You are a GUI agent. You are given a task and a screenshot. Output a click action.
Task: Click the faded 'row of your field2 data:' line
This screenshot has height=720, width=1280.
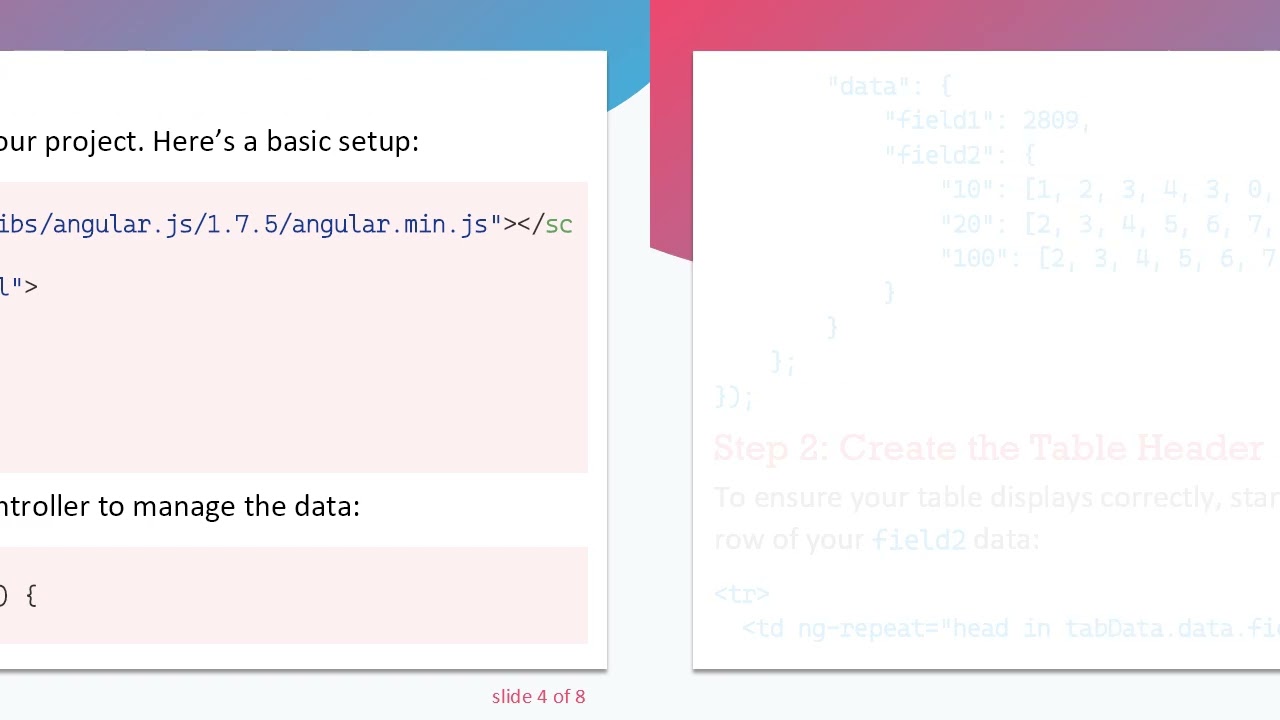877,539
